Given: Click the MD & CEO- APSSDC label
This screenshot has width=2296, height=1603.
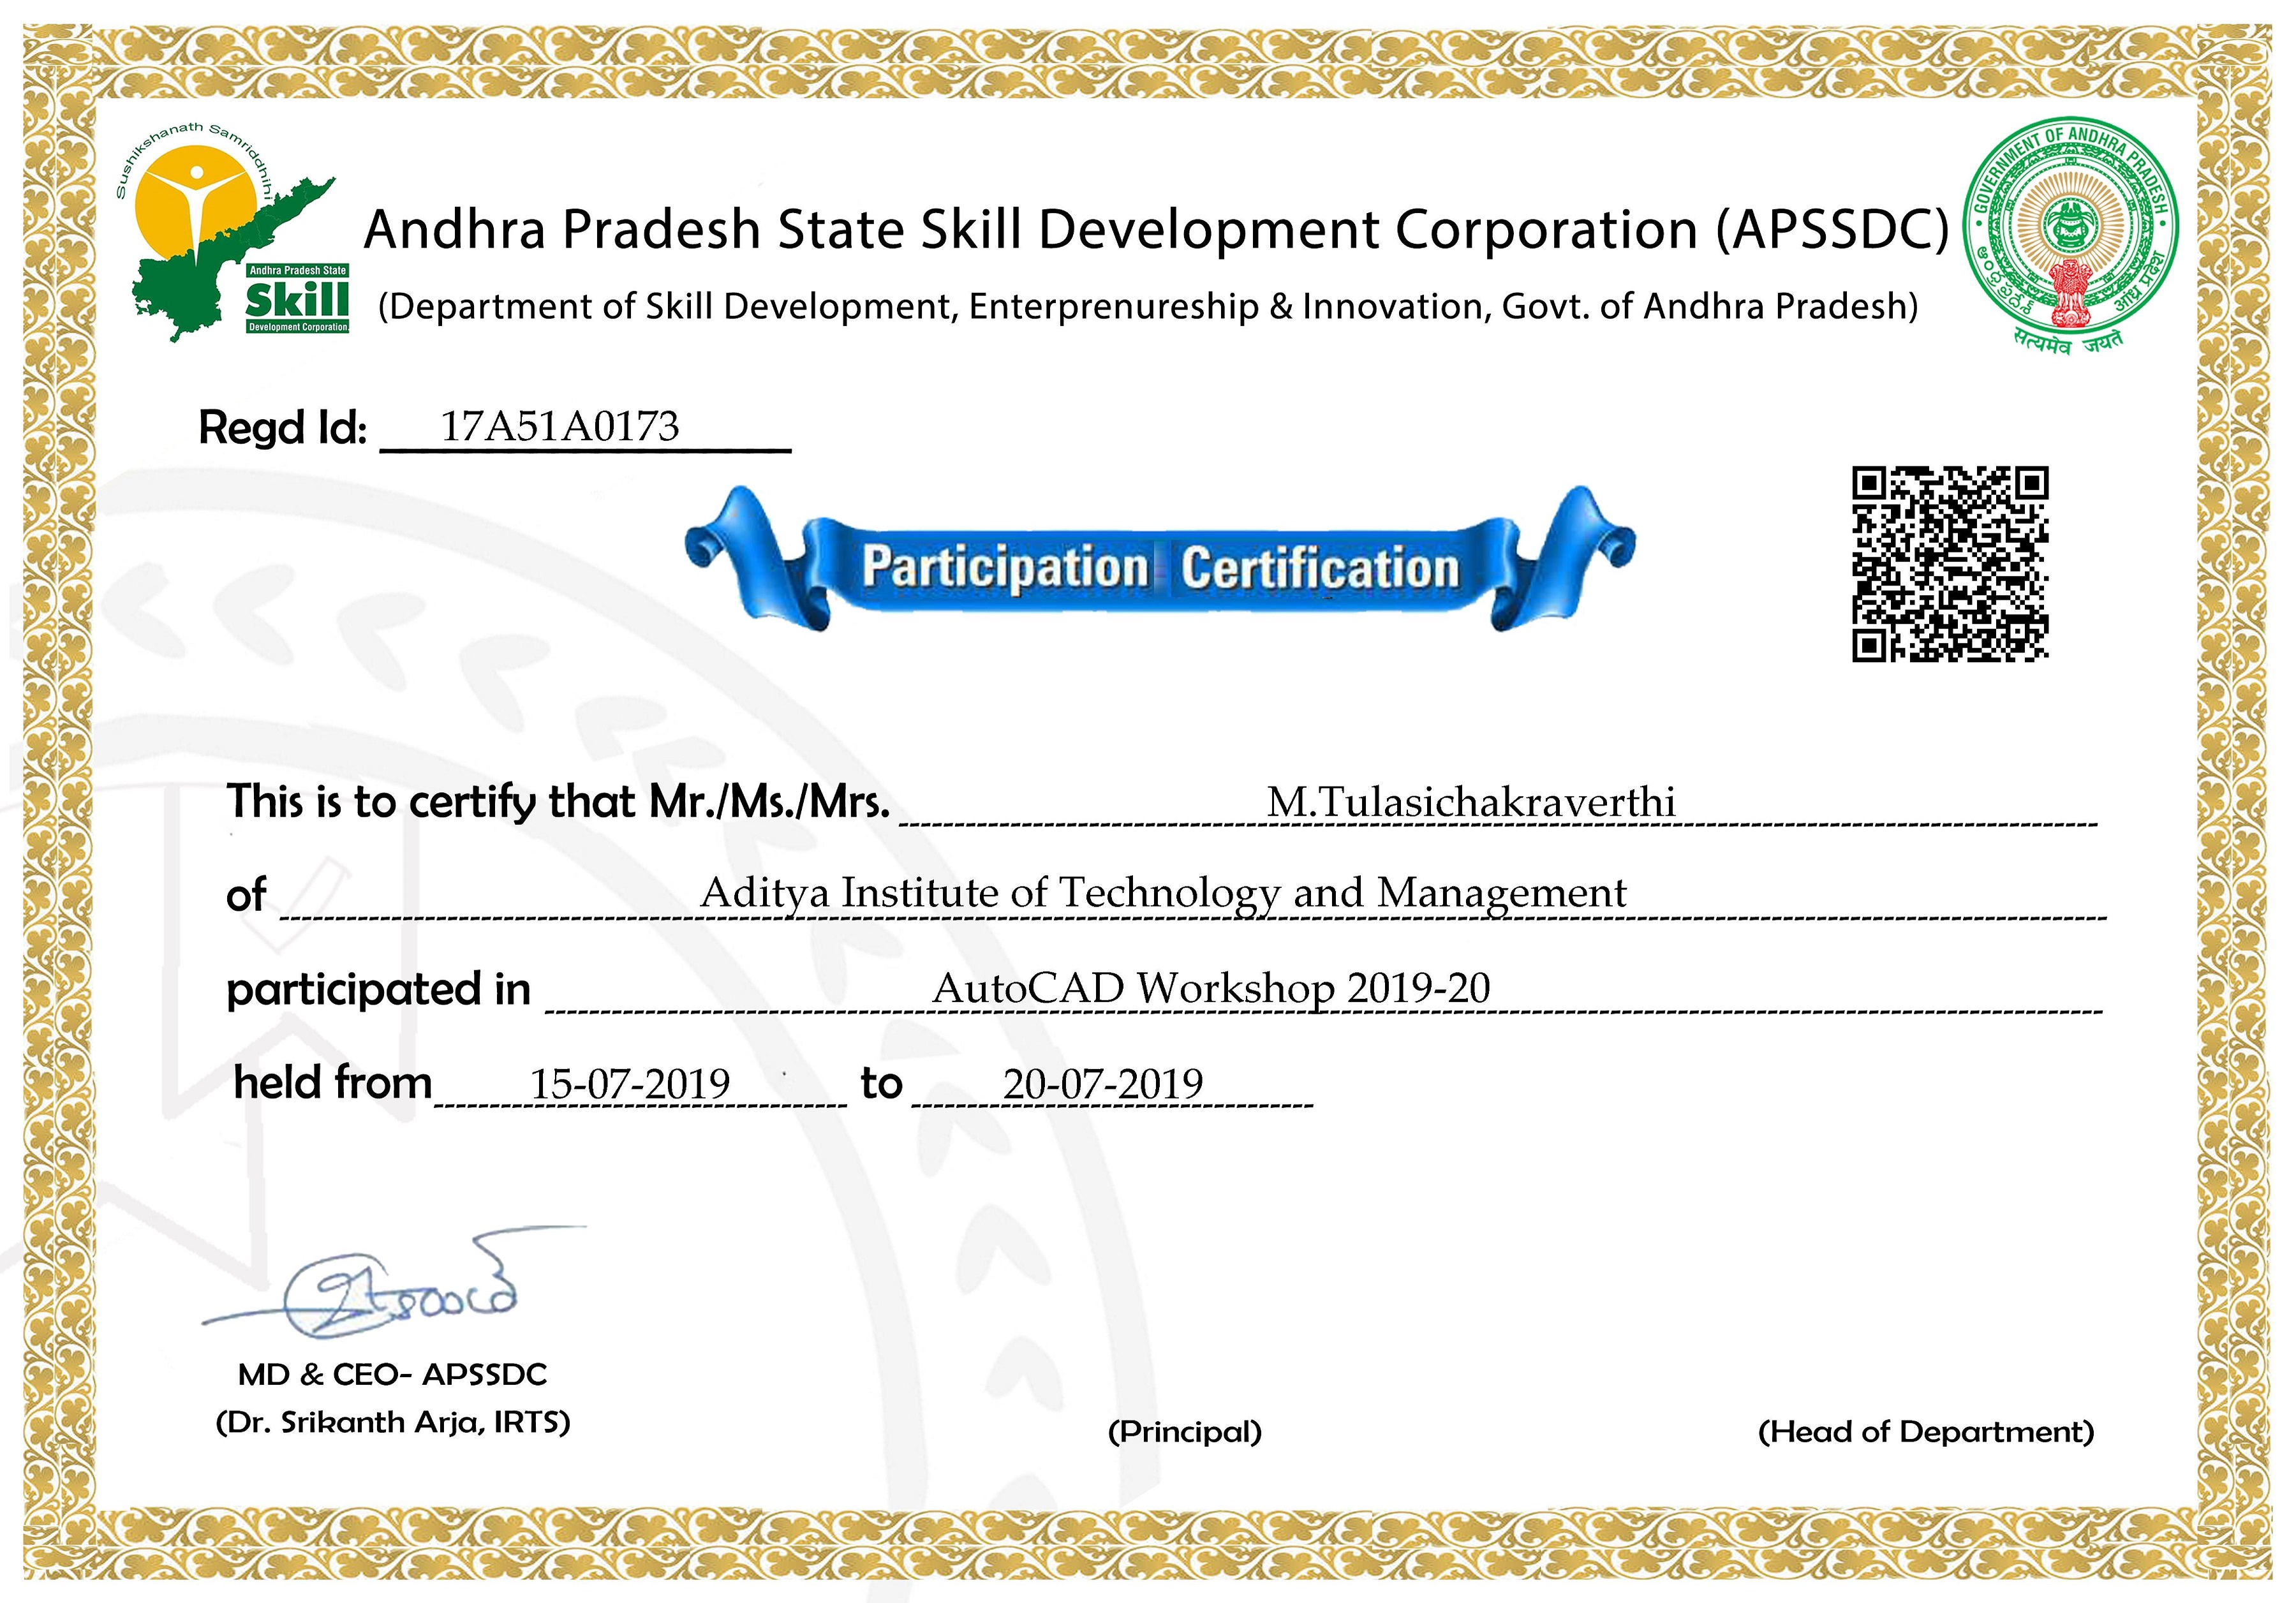Looking at the screenshot, I should pyautogui.click(x=392, y=1375).
